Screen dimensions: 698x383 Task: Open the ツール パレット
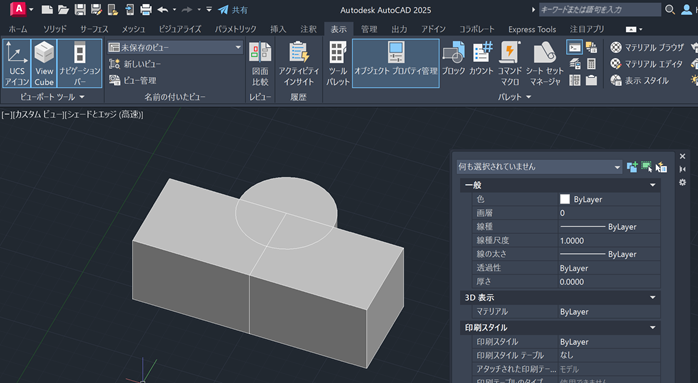coord(337,63)
